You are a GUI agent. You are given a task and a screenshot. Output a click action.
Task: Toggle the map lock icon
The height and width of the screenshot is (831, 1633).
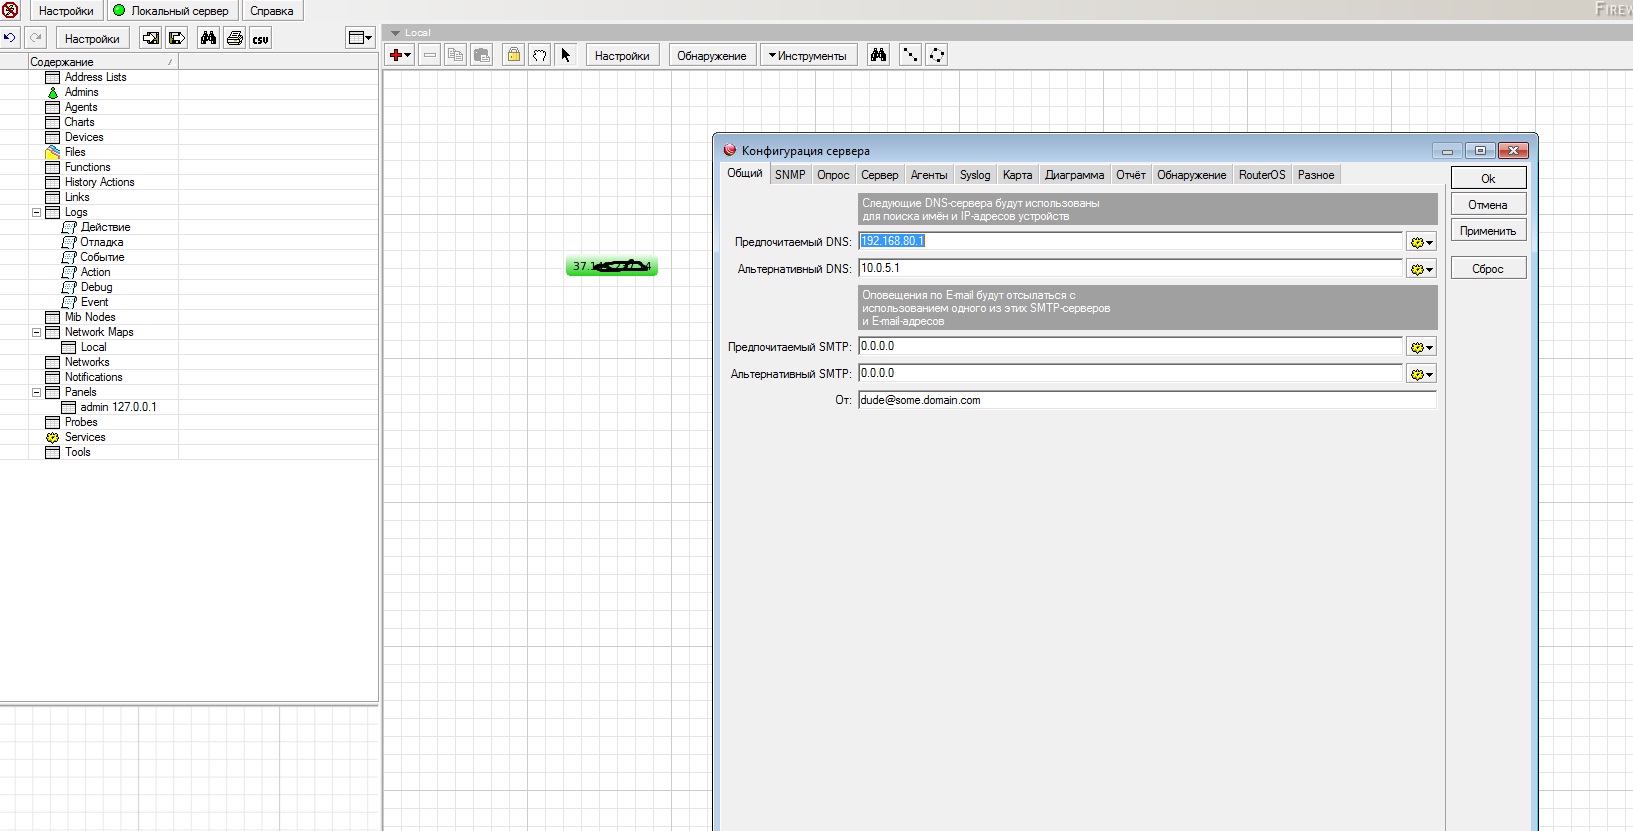[513, 55]
